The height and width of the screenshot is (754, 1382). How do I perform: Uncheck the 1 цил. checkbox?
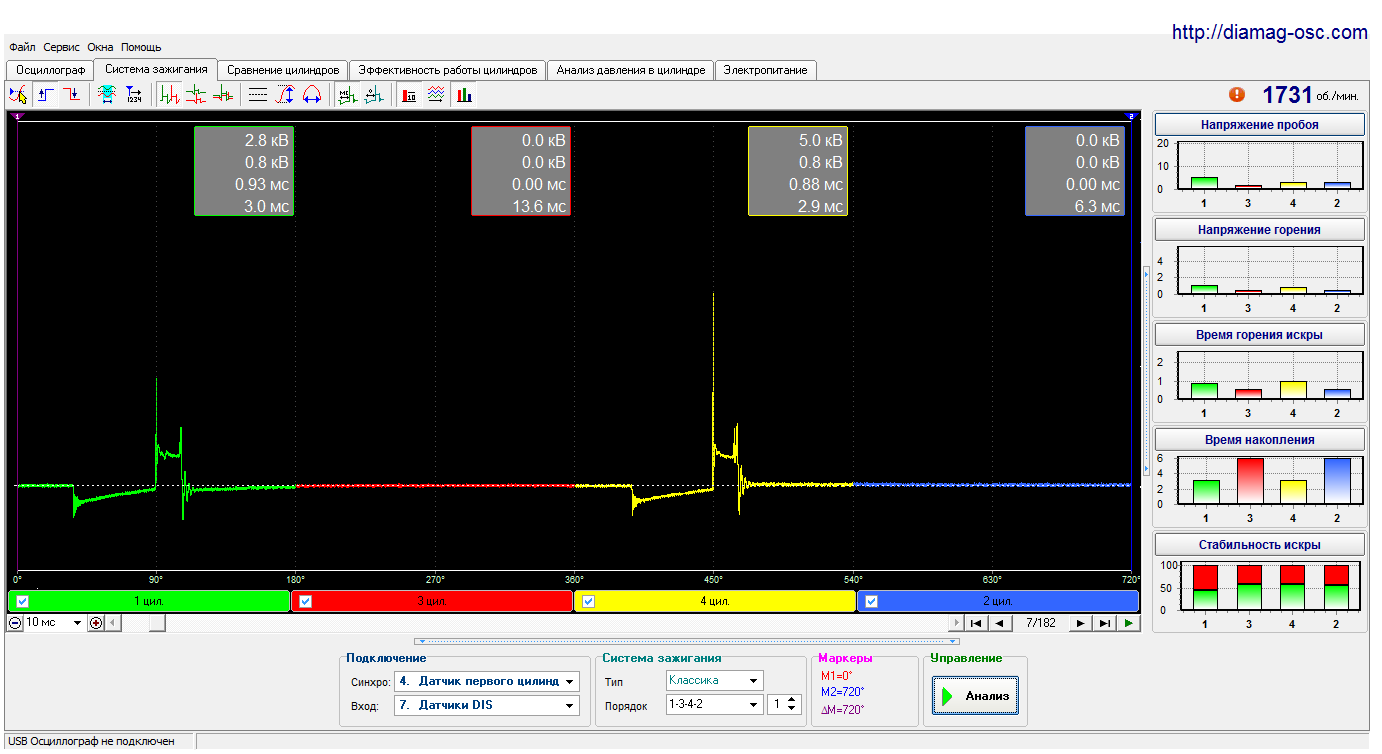click(24, 601)
